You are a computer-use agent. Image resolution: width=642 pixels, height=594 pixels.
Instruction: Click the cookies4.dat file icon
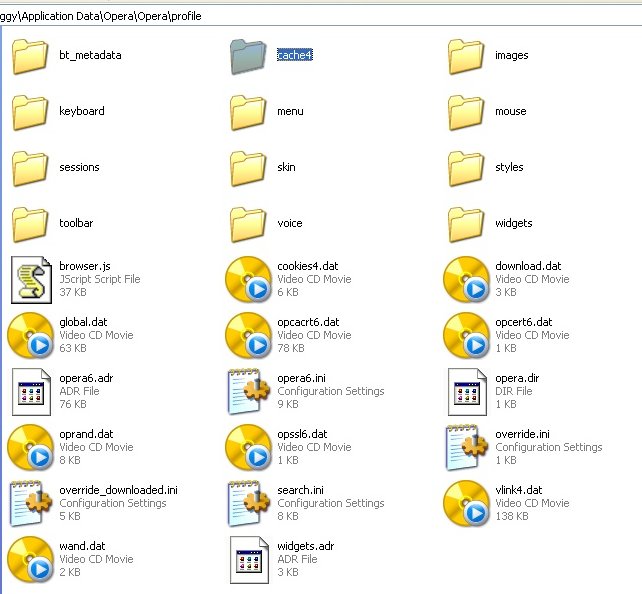[247, 279]
